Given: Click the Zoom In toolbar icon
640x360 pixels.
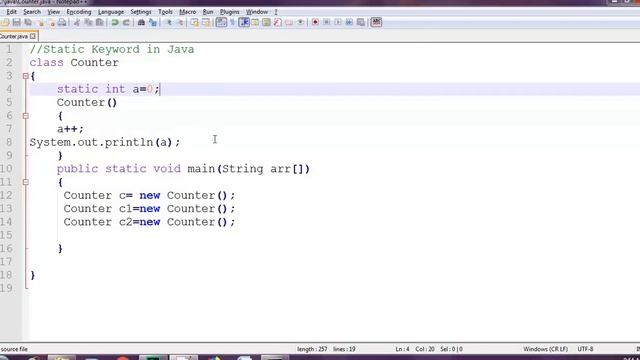Looking at the screenshot, I should coord(169,22).
